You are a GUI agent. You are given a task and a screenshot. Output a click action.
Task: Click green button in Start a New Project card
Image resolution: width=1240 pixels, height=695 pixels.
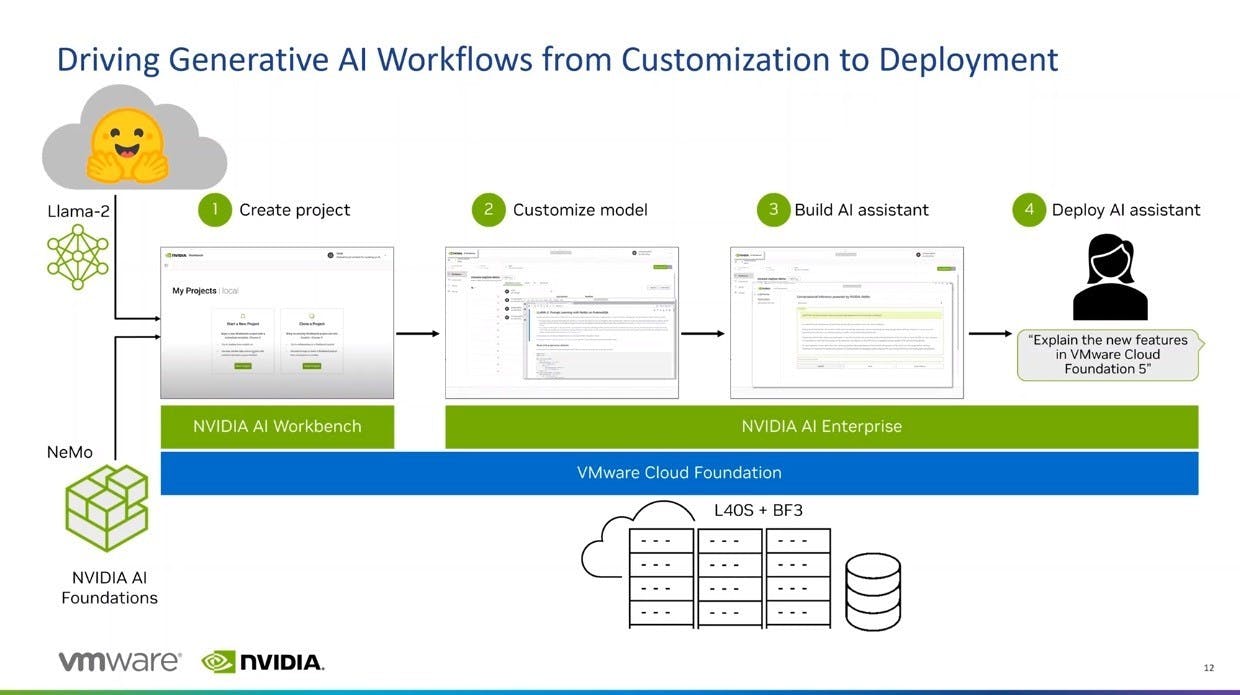[x=242, y=367]
